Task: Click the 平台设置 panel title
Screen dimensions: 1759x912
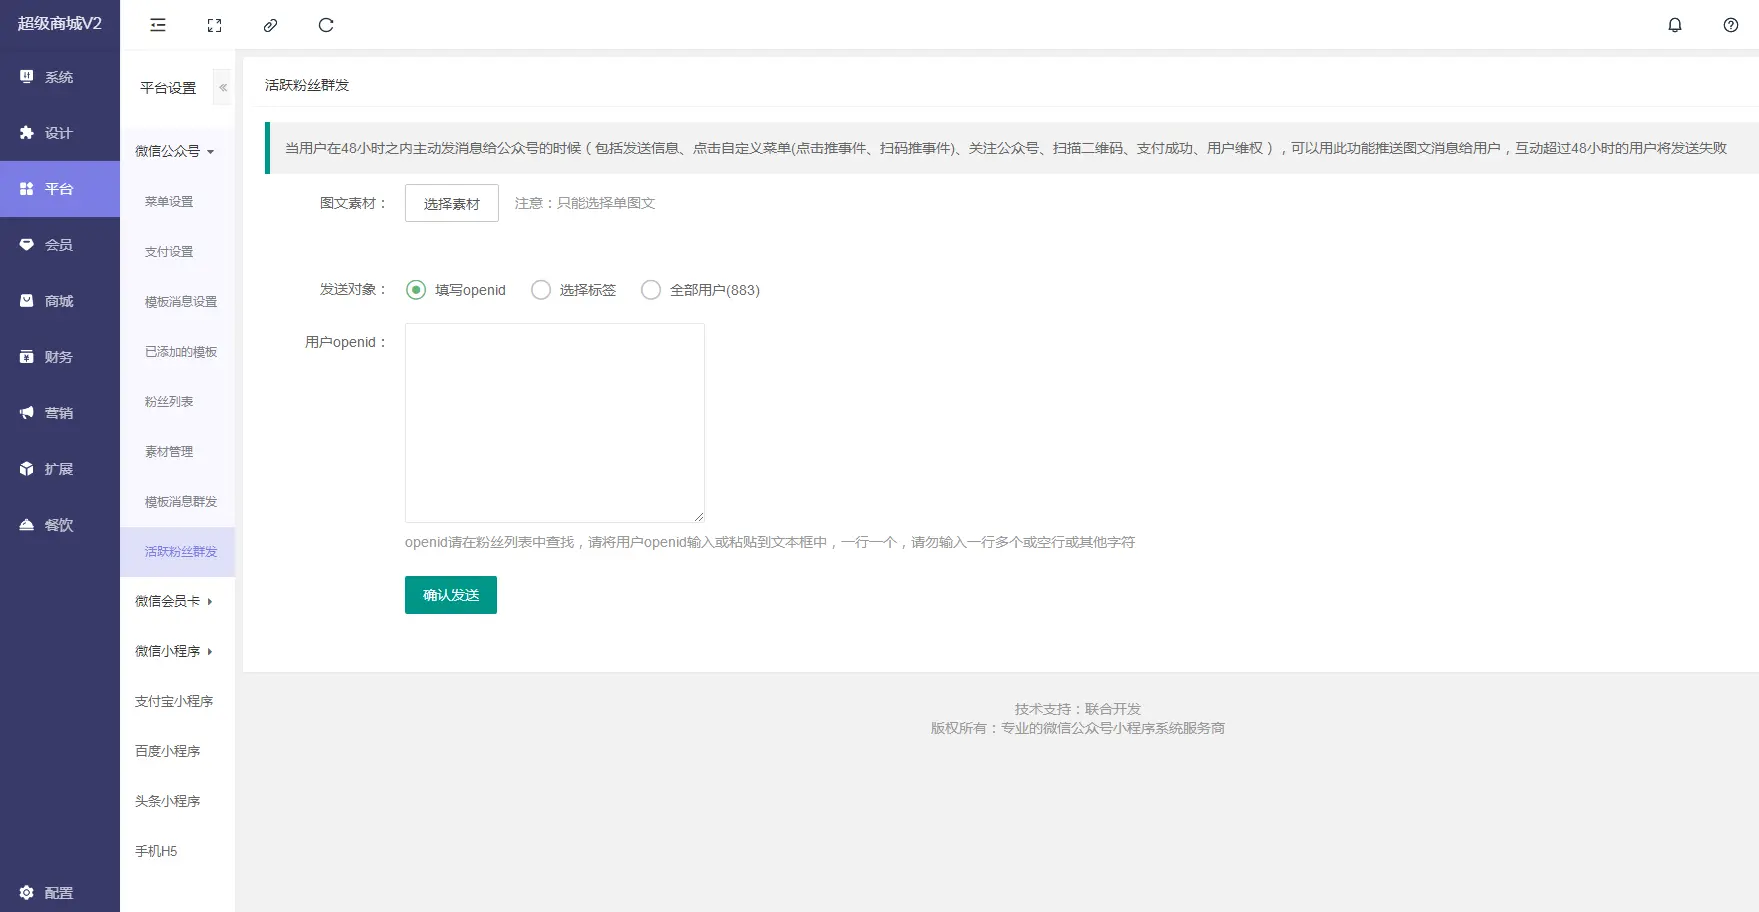Action: pos(168,88)
